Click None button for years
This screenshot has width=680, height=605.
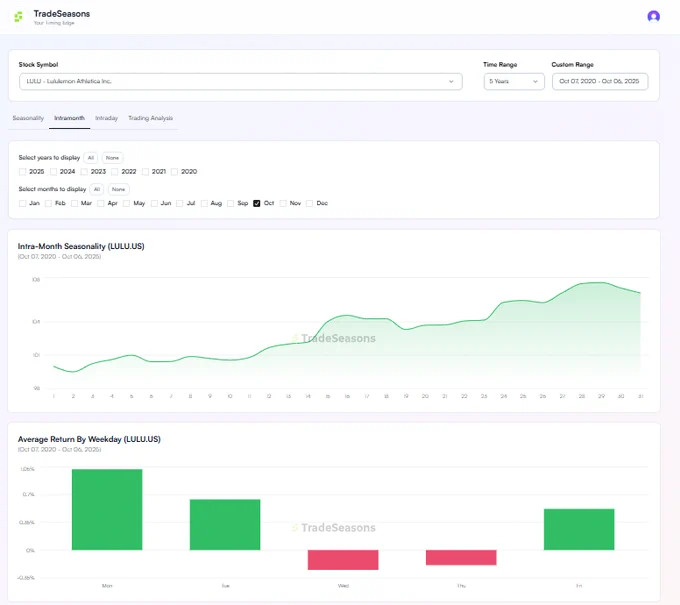pos(112,158)
